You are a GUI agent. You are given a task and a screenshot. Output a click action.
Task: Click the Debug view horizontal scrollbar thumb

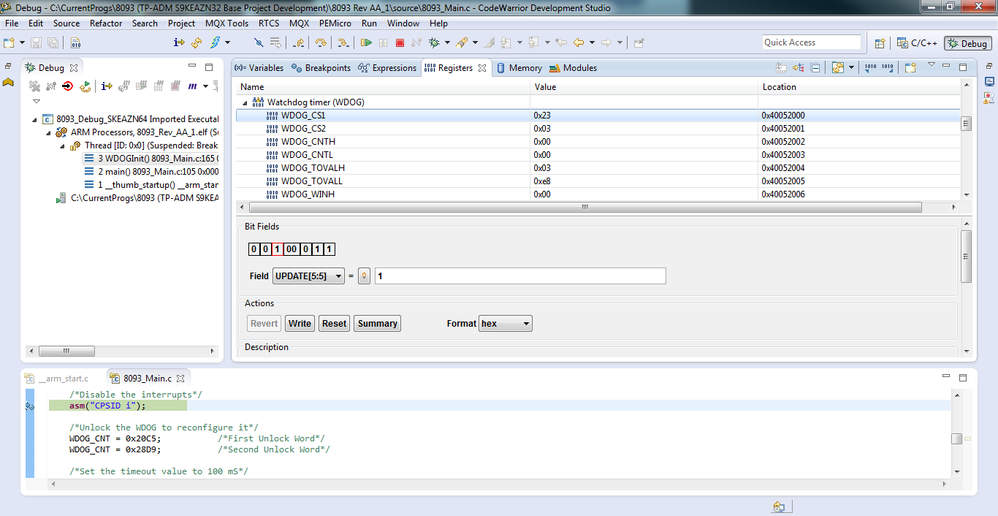(x=67, y=351)
